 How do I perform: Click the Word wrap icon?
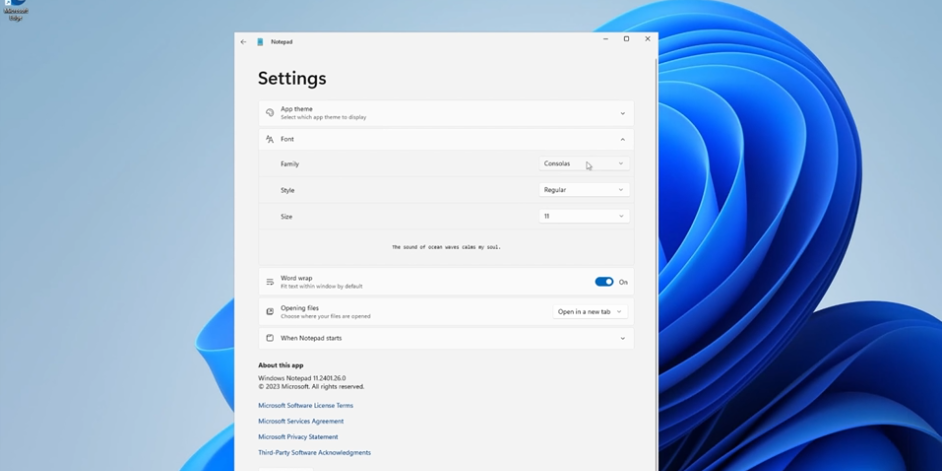(x=270, y=282)
